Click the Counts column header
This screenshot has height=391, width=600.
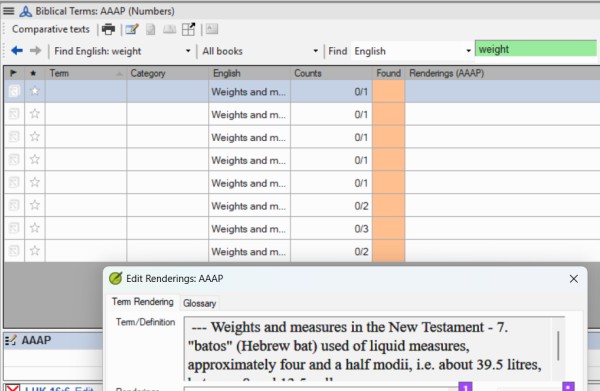pos(331,73)
